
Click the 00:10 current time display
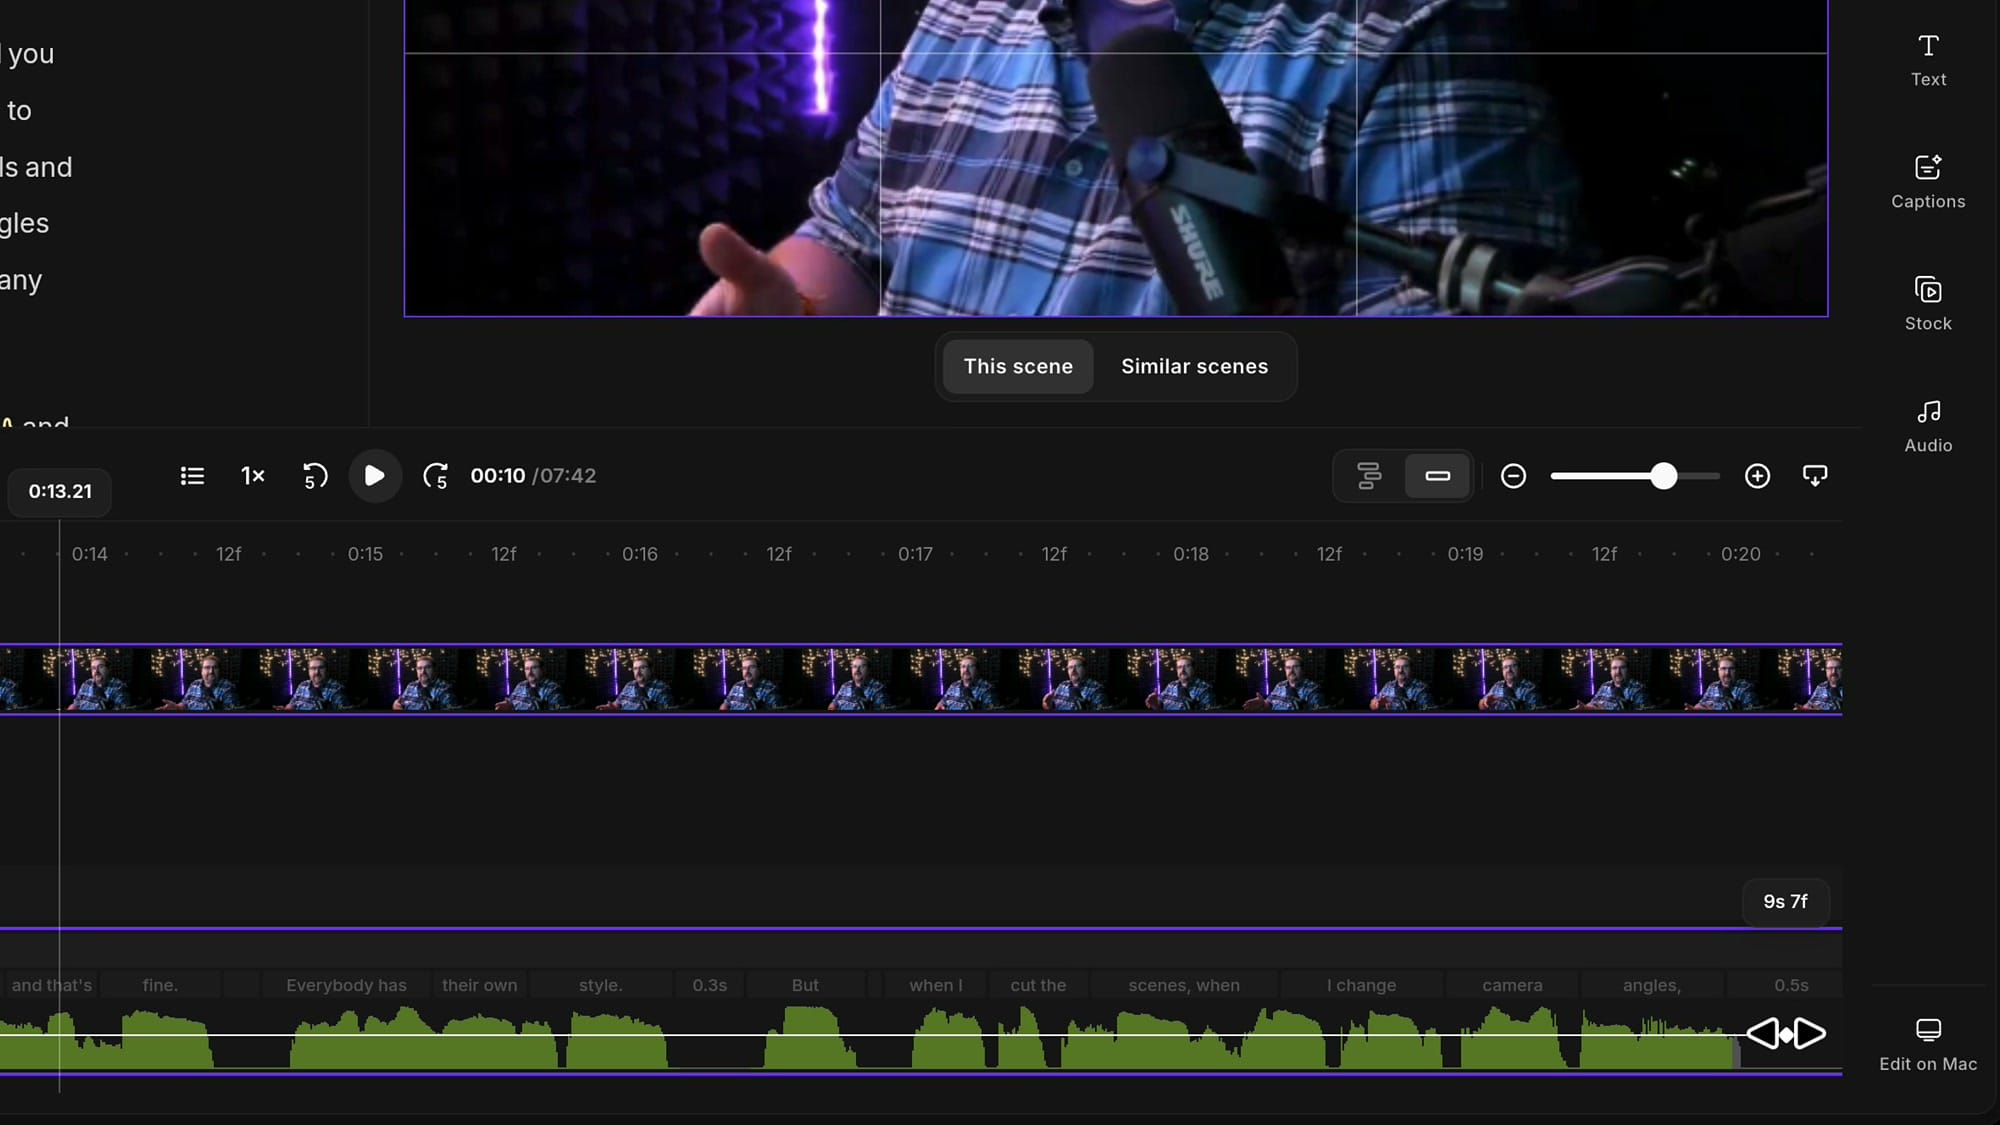(497, 476)
